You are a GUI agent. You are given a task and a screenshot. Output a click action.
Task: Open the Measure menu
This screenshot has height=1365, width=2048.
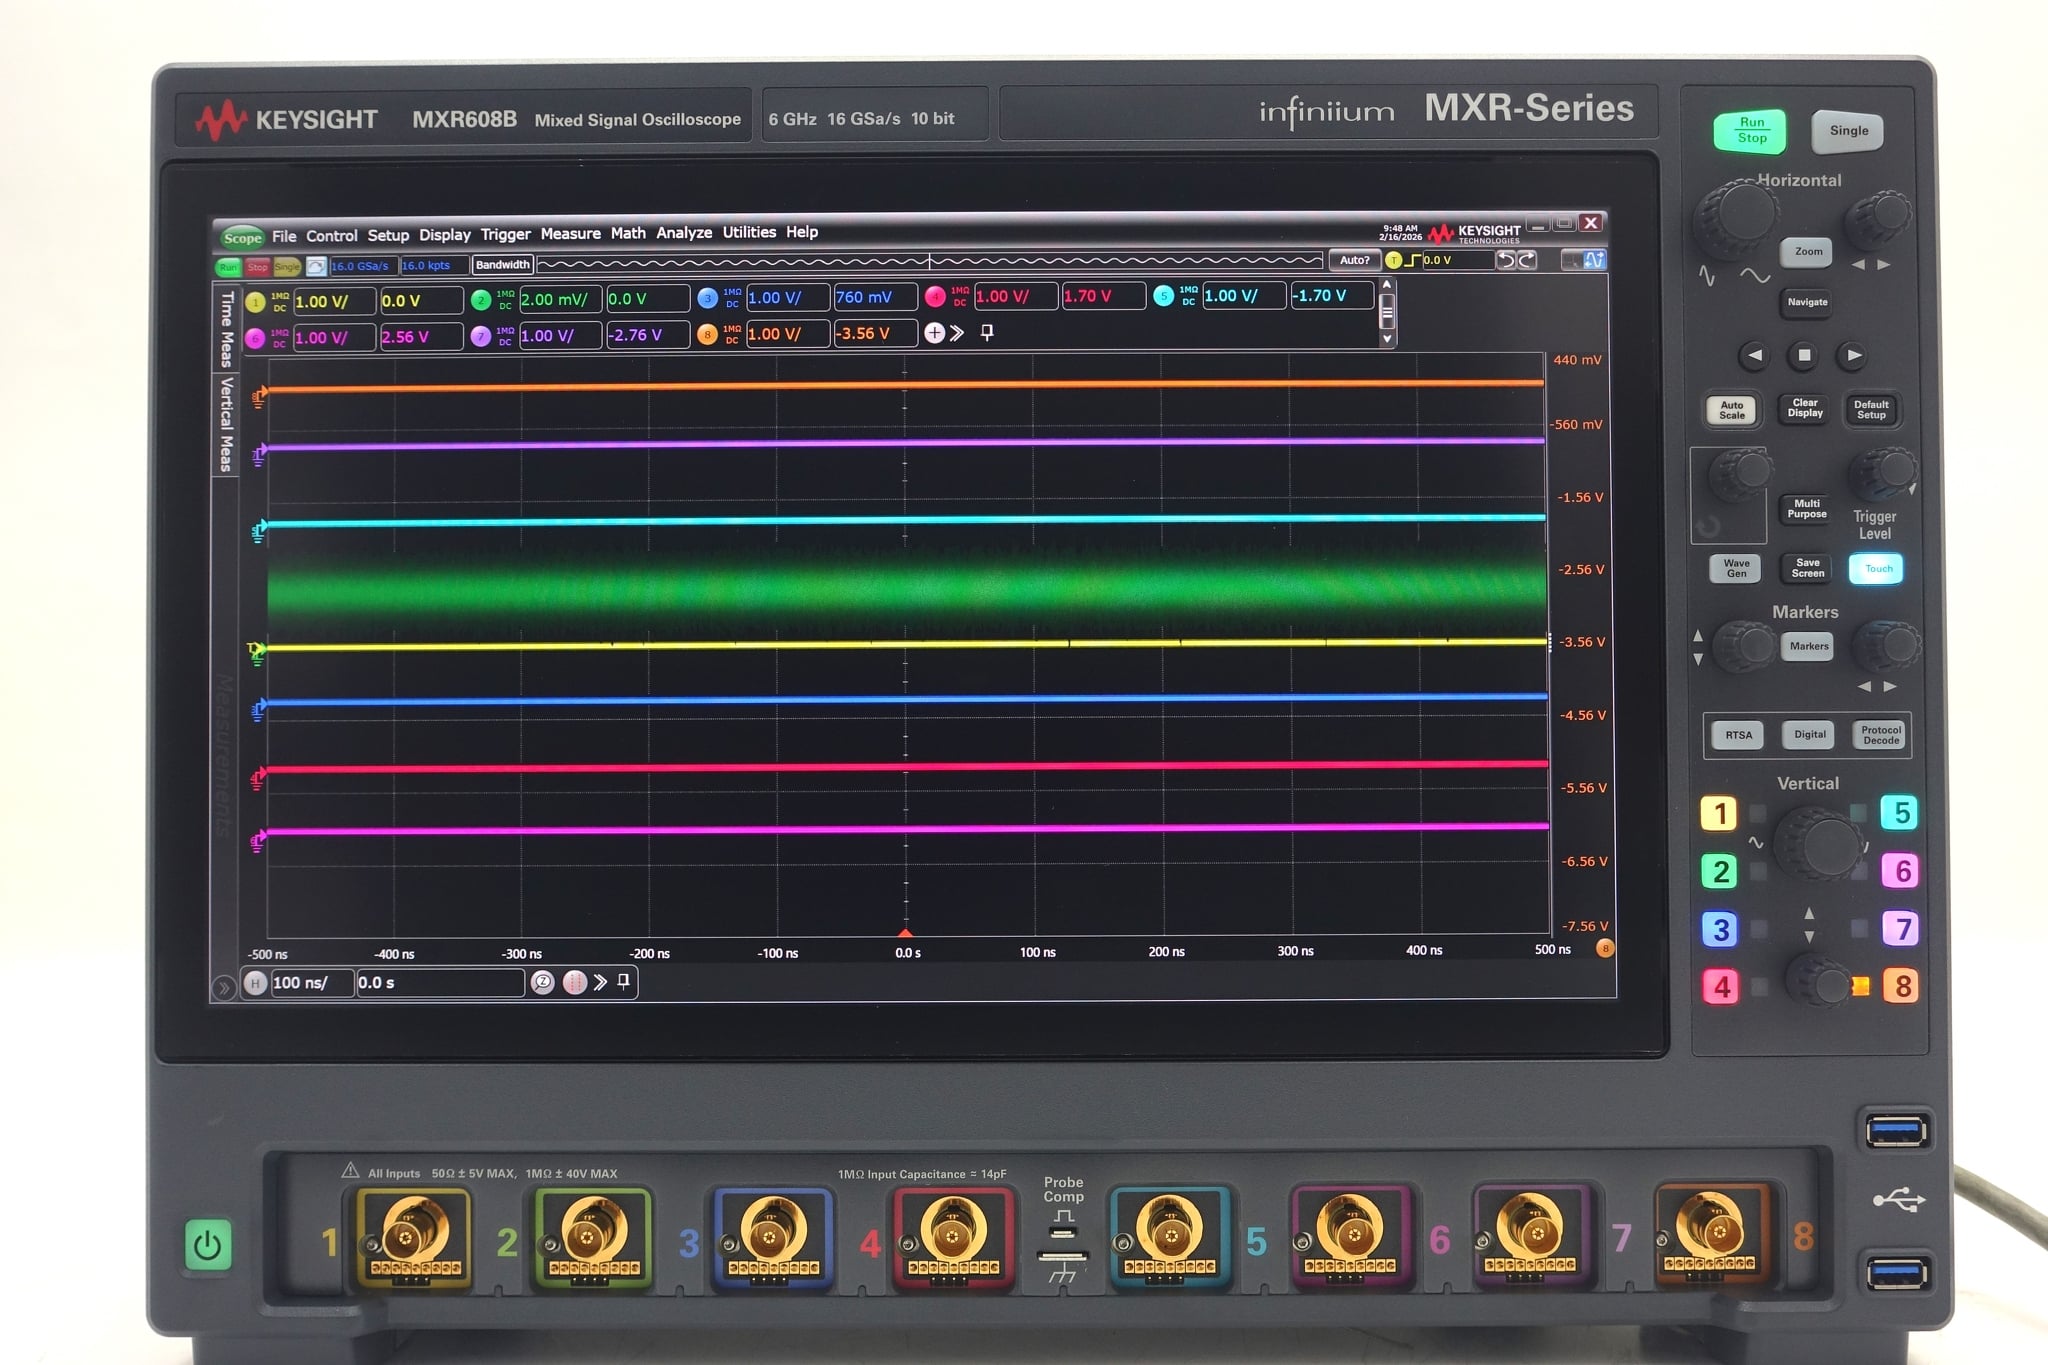click(571, 233)
